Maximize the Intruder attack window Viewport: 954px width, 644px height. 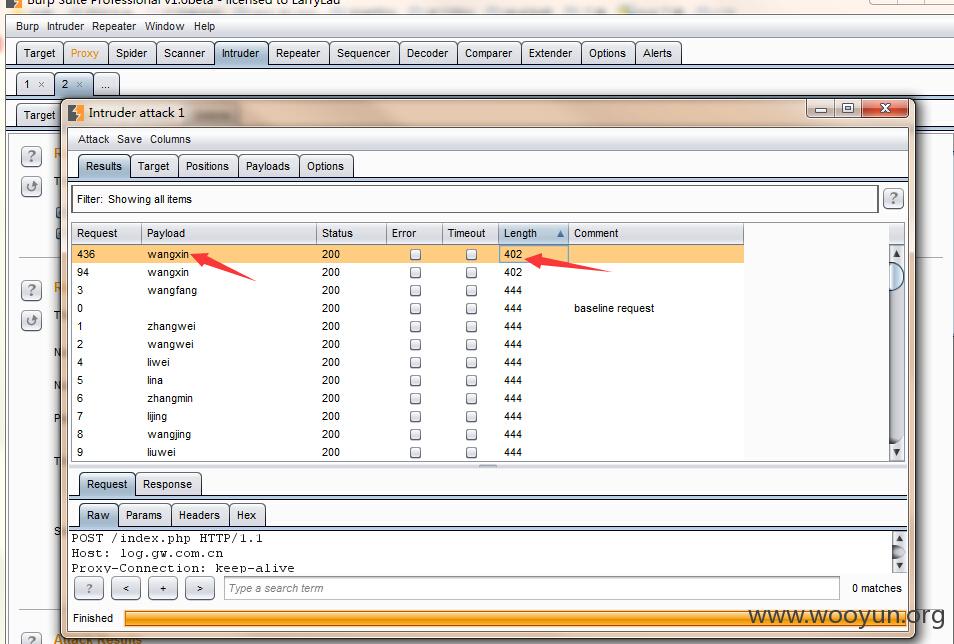click(x=848, y=108)
